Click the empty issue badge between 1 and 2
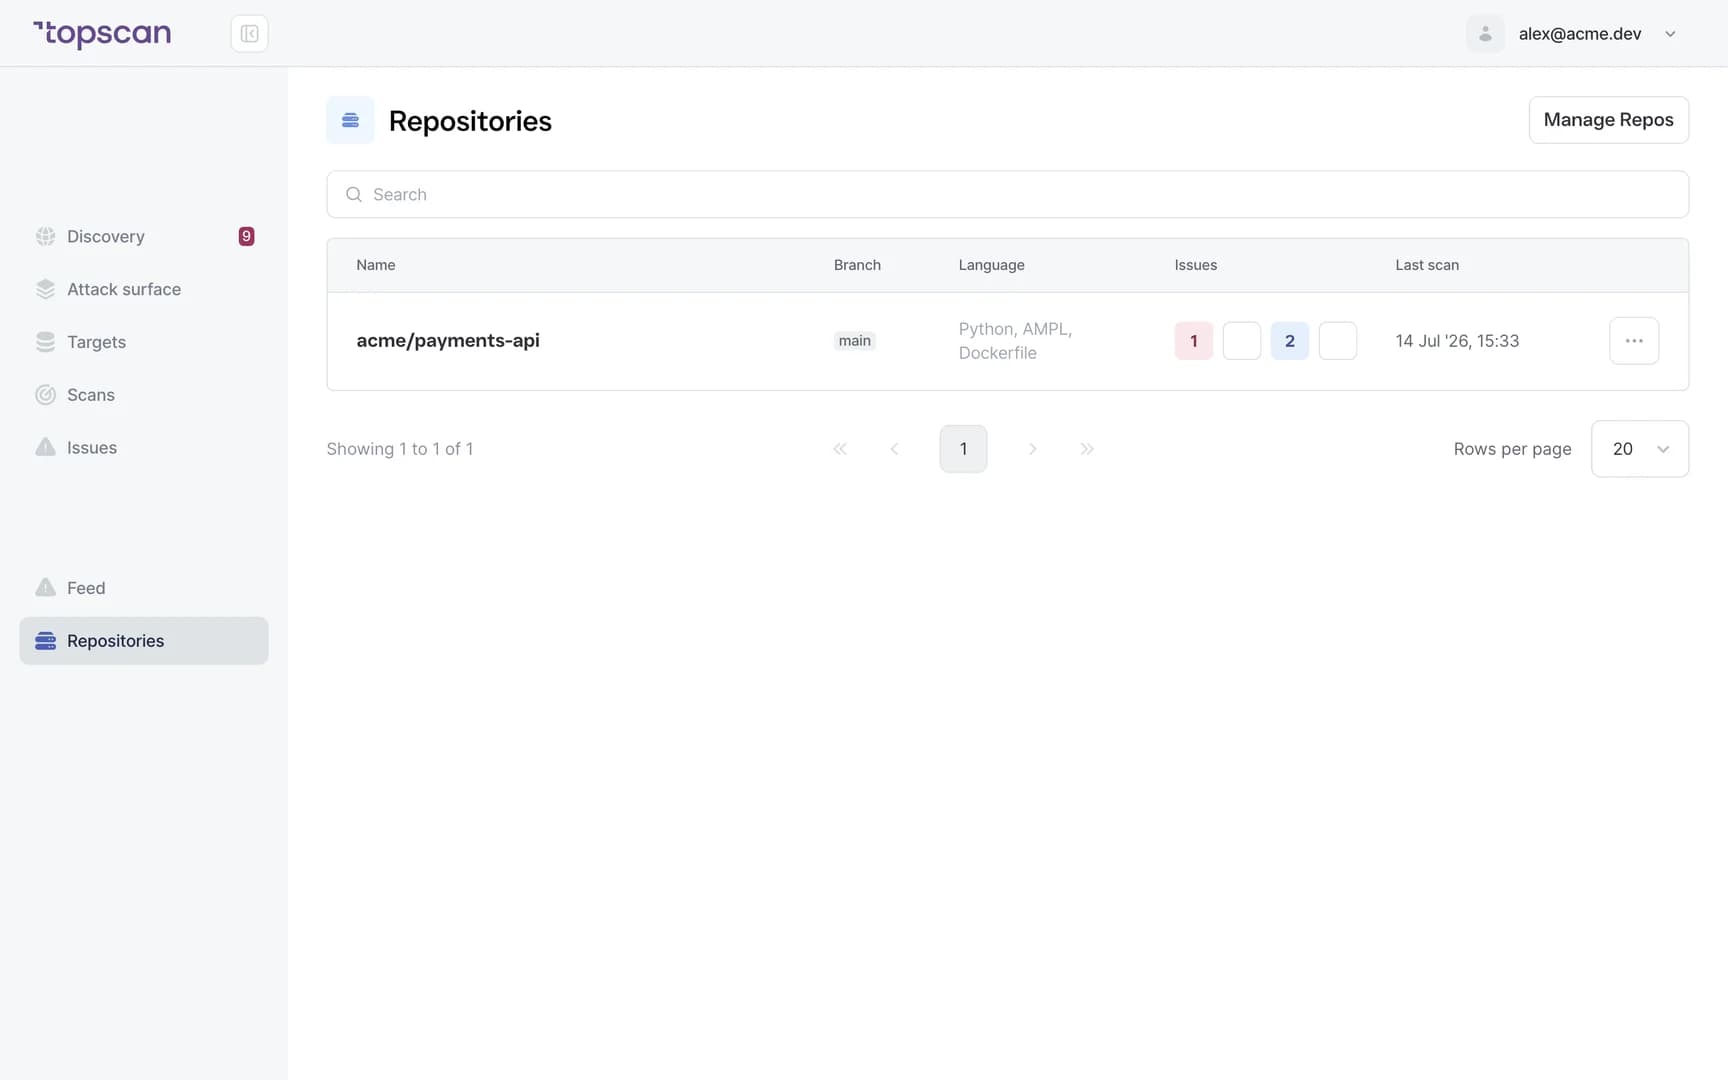1728x1080 pixels. (1241, 341)
